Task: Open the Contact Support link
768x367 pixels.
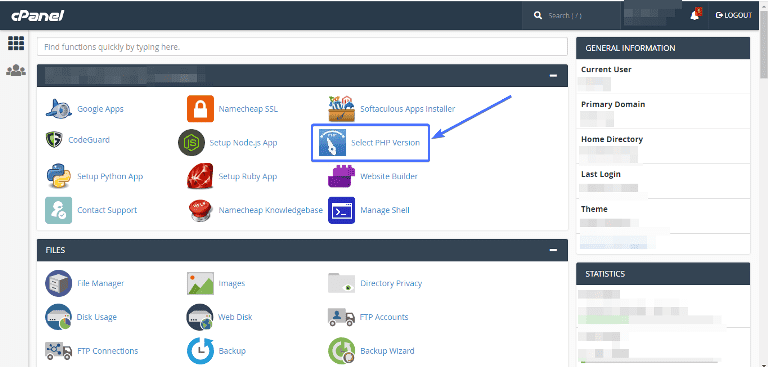Action: coord(107,210)
